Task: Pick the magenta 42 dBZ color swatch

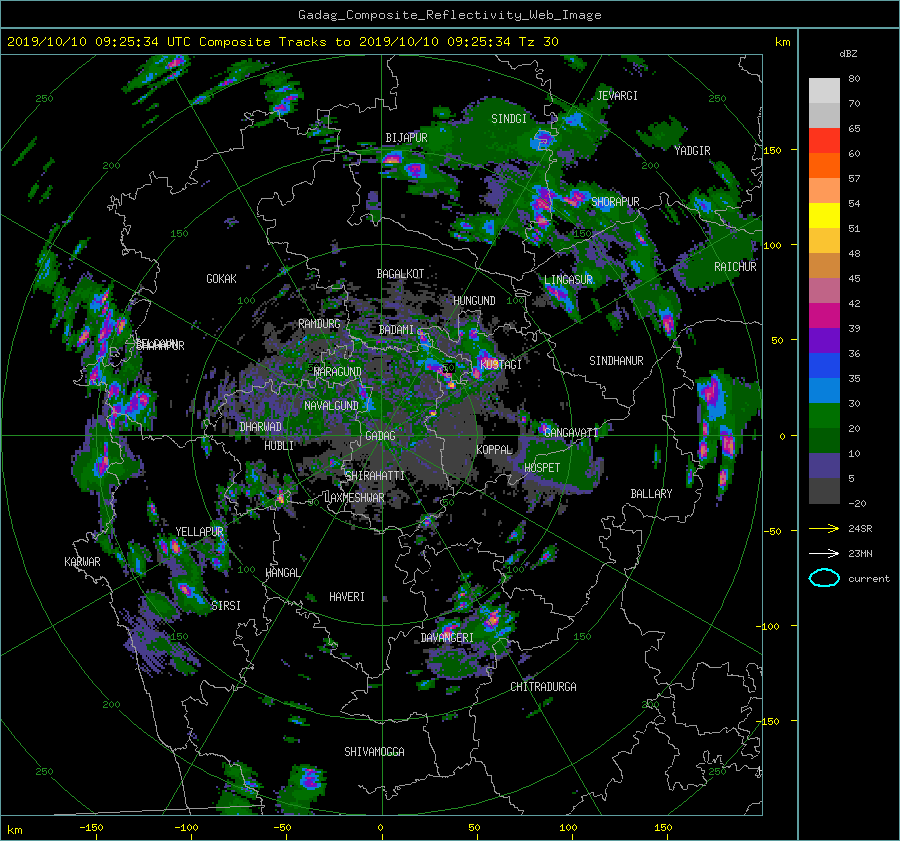Action: pyautogui.click(x=824, y=315)
